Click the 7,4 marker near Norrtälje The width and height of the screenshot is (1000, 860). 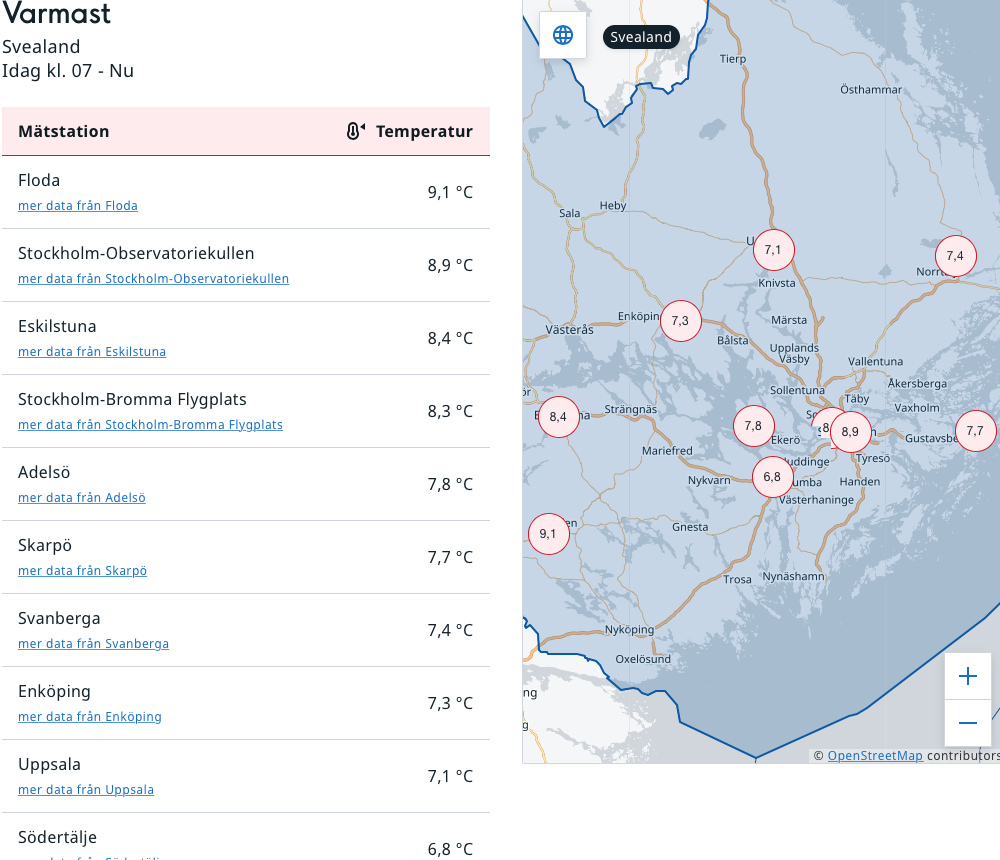point(955,256)
